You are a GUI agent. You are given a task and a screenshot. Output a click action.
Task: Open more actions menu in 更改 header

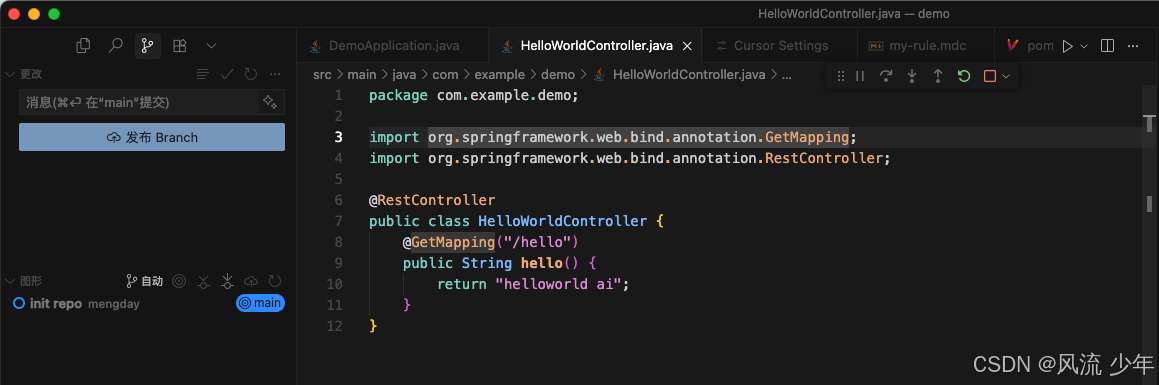coord(275,74)
